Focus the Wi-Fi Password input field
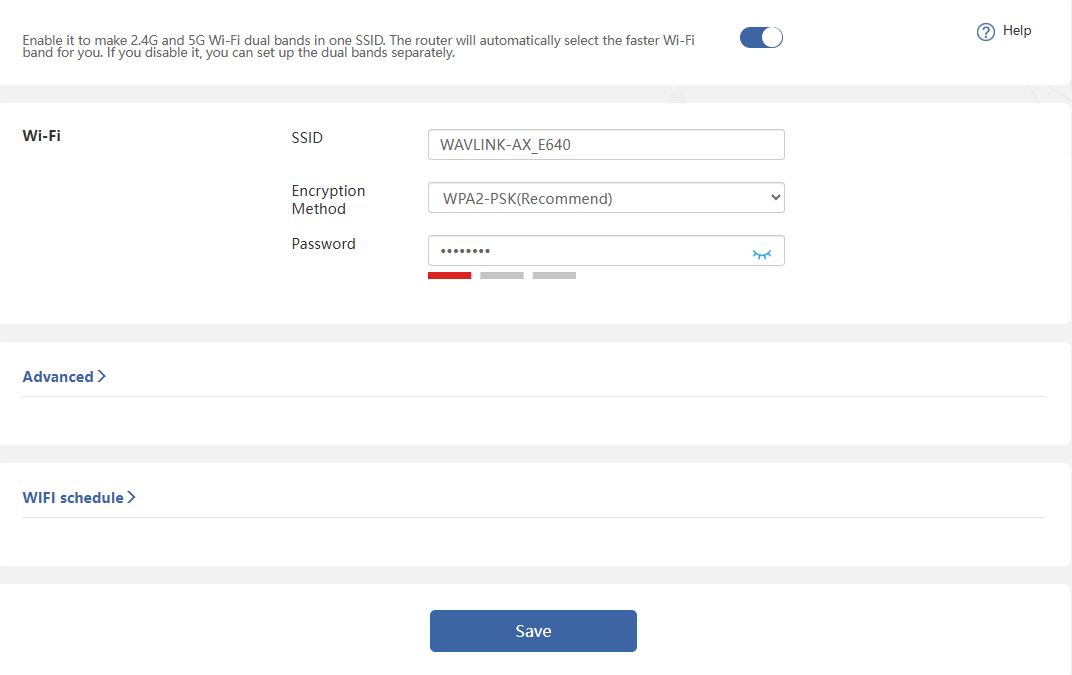1072x675 pixels. click(x=585, y=251)
